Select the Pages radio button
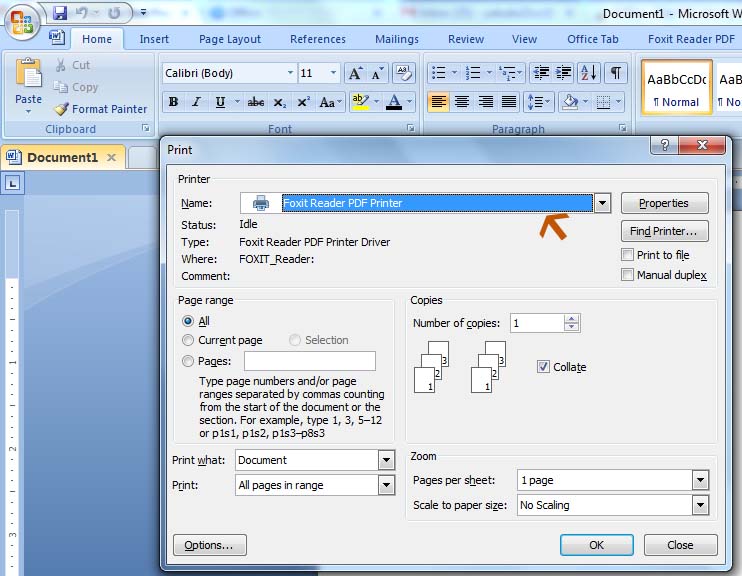The image size is (742, 576). pyautogui.click(x=188, y=361)
